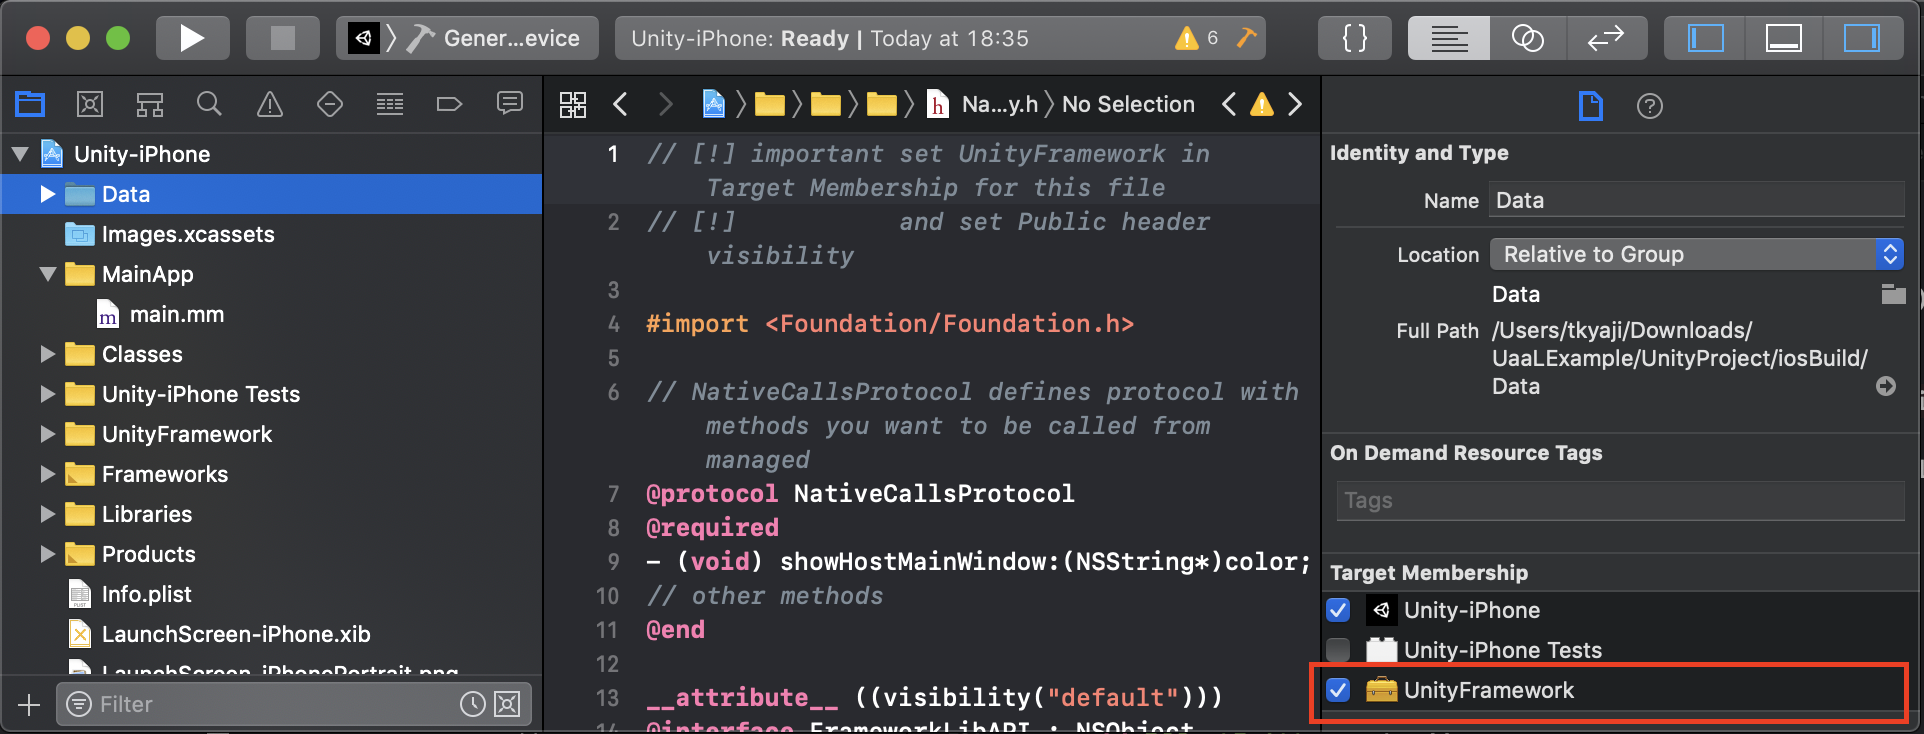Image resolution: width=1924 pixels, height=734 pixels.
Task: Click the activity warning count indicator
Action: 1197,38
